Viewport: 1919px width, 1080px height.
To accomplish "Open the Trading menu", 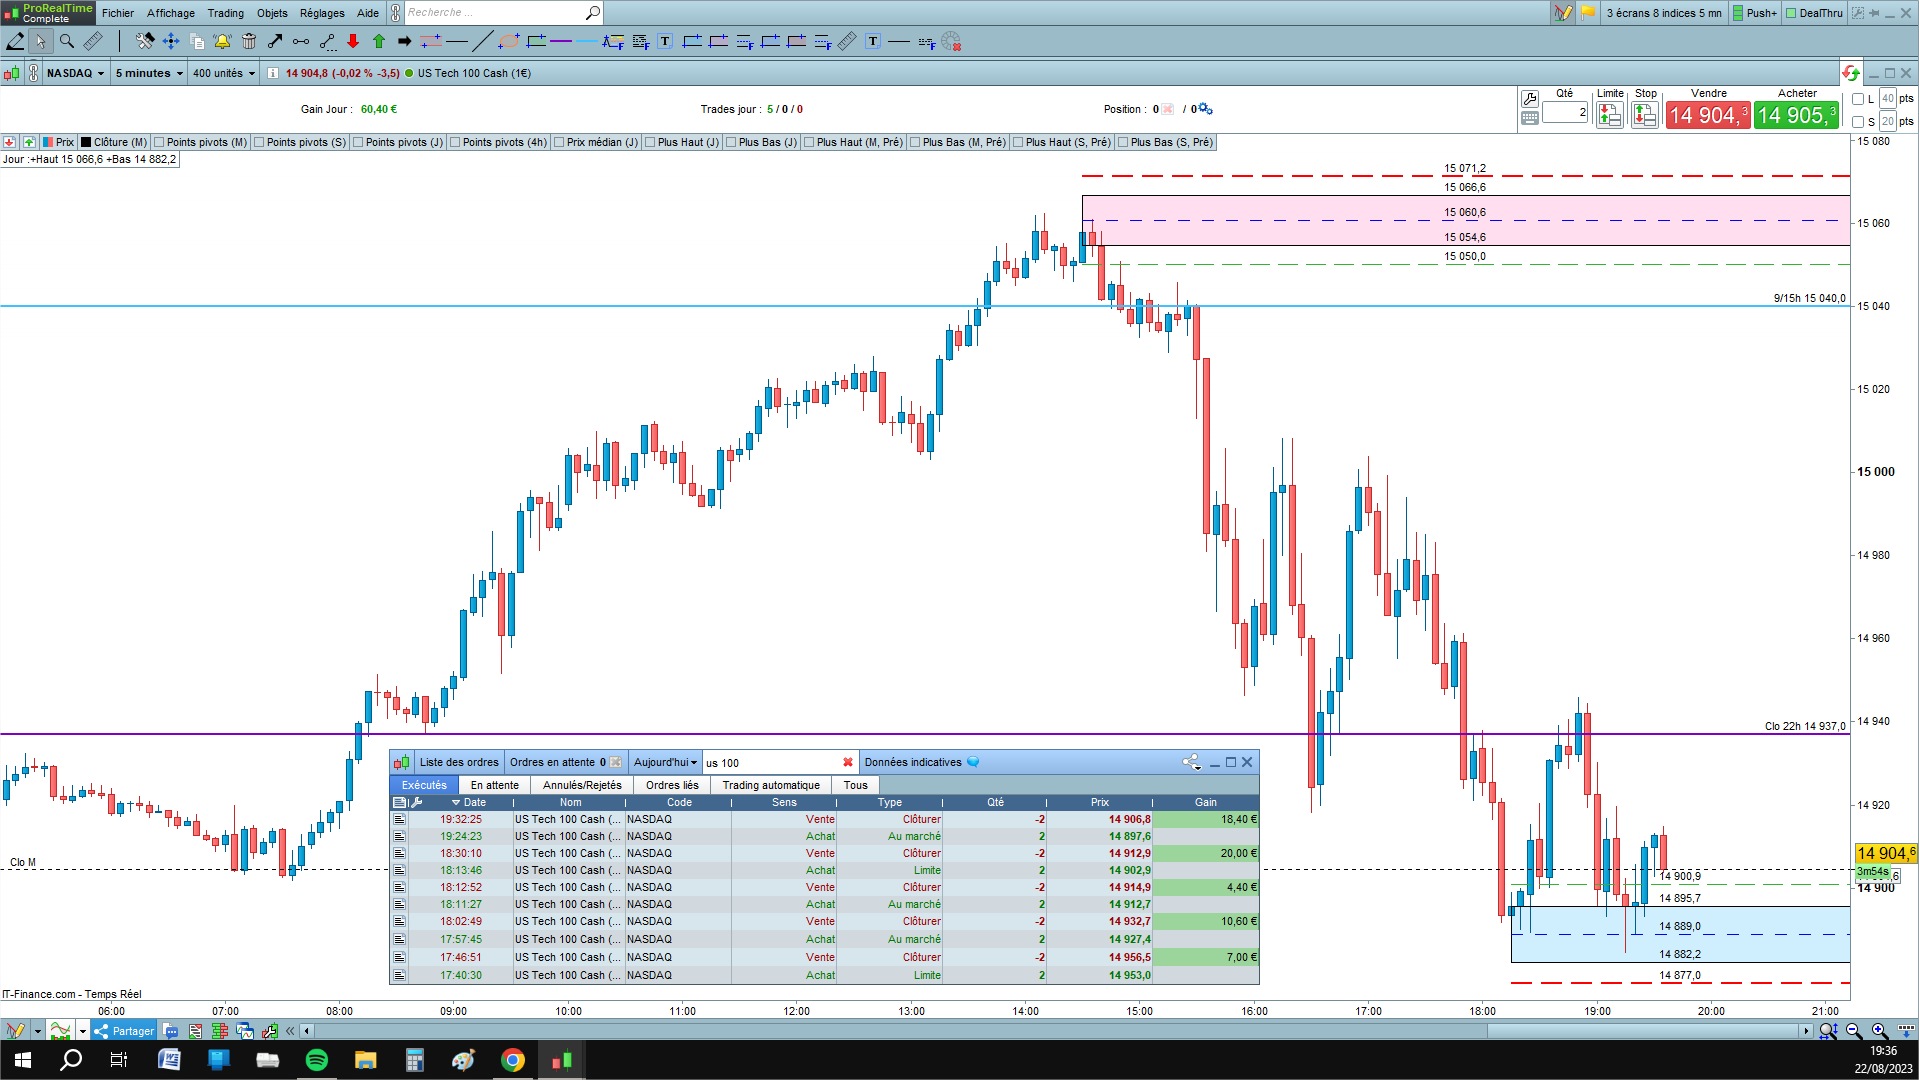I will [x=225, y=13].
